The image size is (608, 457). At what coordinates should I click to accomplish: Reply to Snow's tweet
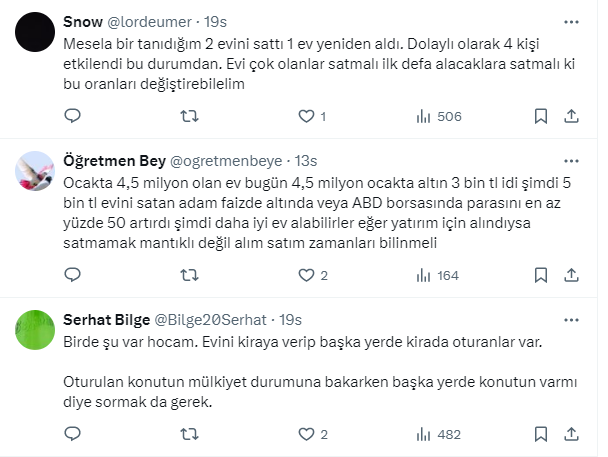pyautogui.click(x=72, y=116)
